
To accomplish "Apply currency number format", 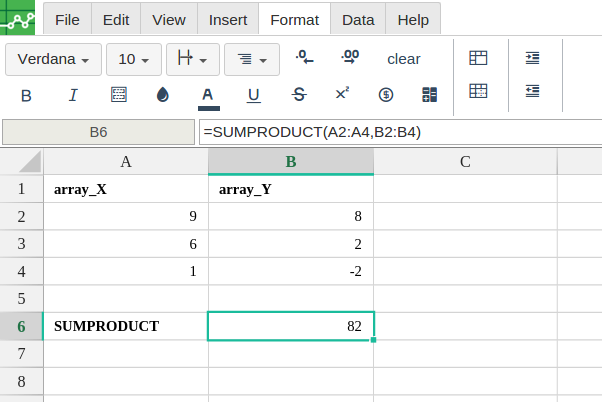I will coord(386,95).
